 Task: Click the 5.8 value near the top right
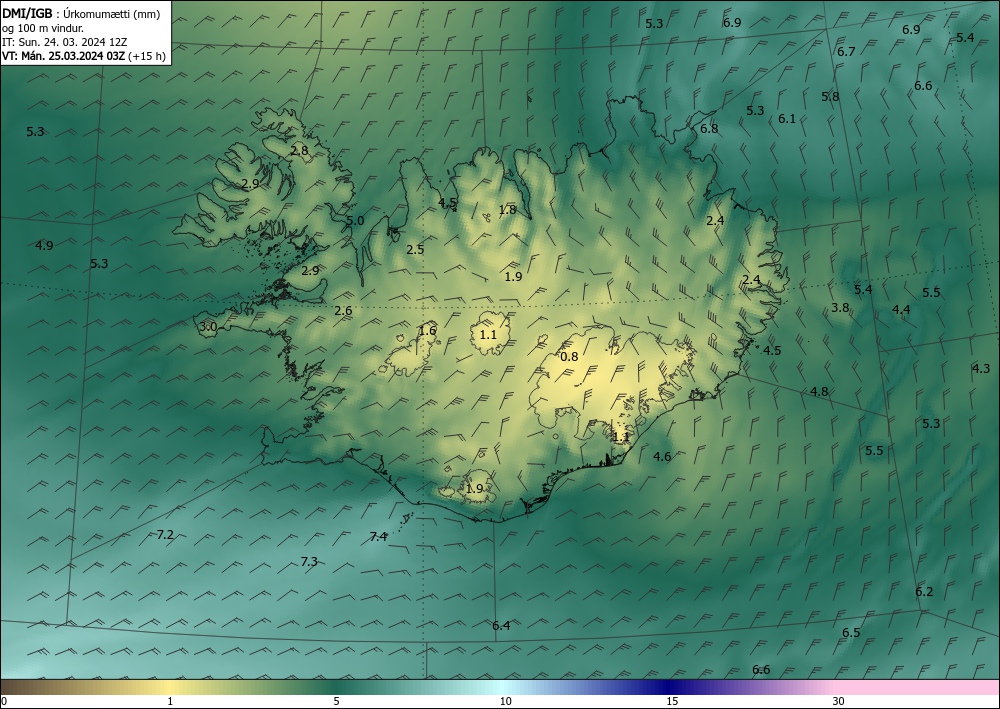830,97
